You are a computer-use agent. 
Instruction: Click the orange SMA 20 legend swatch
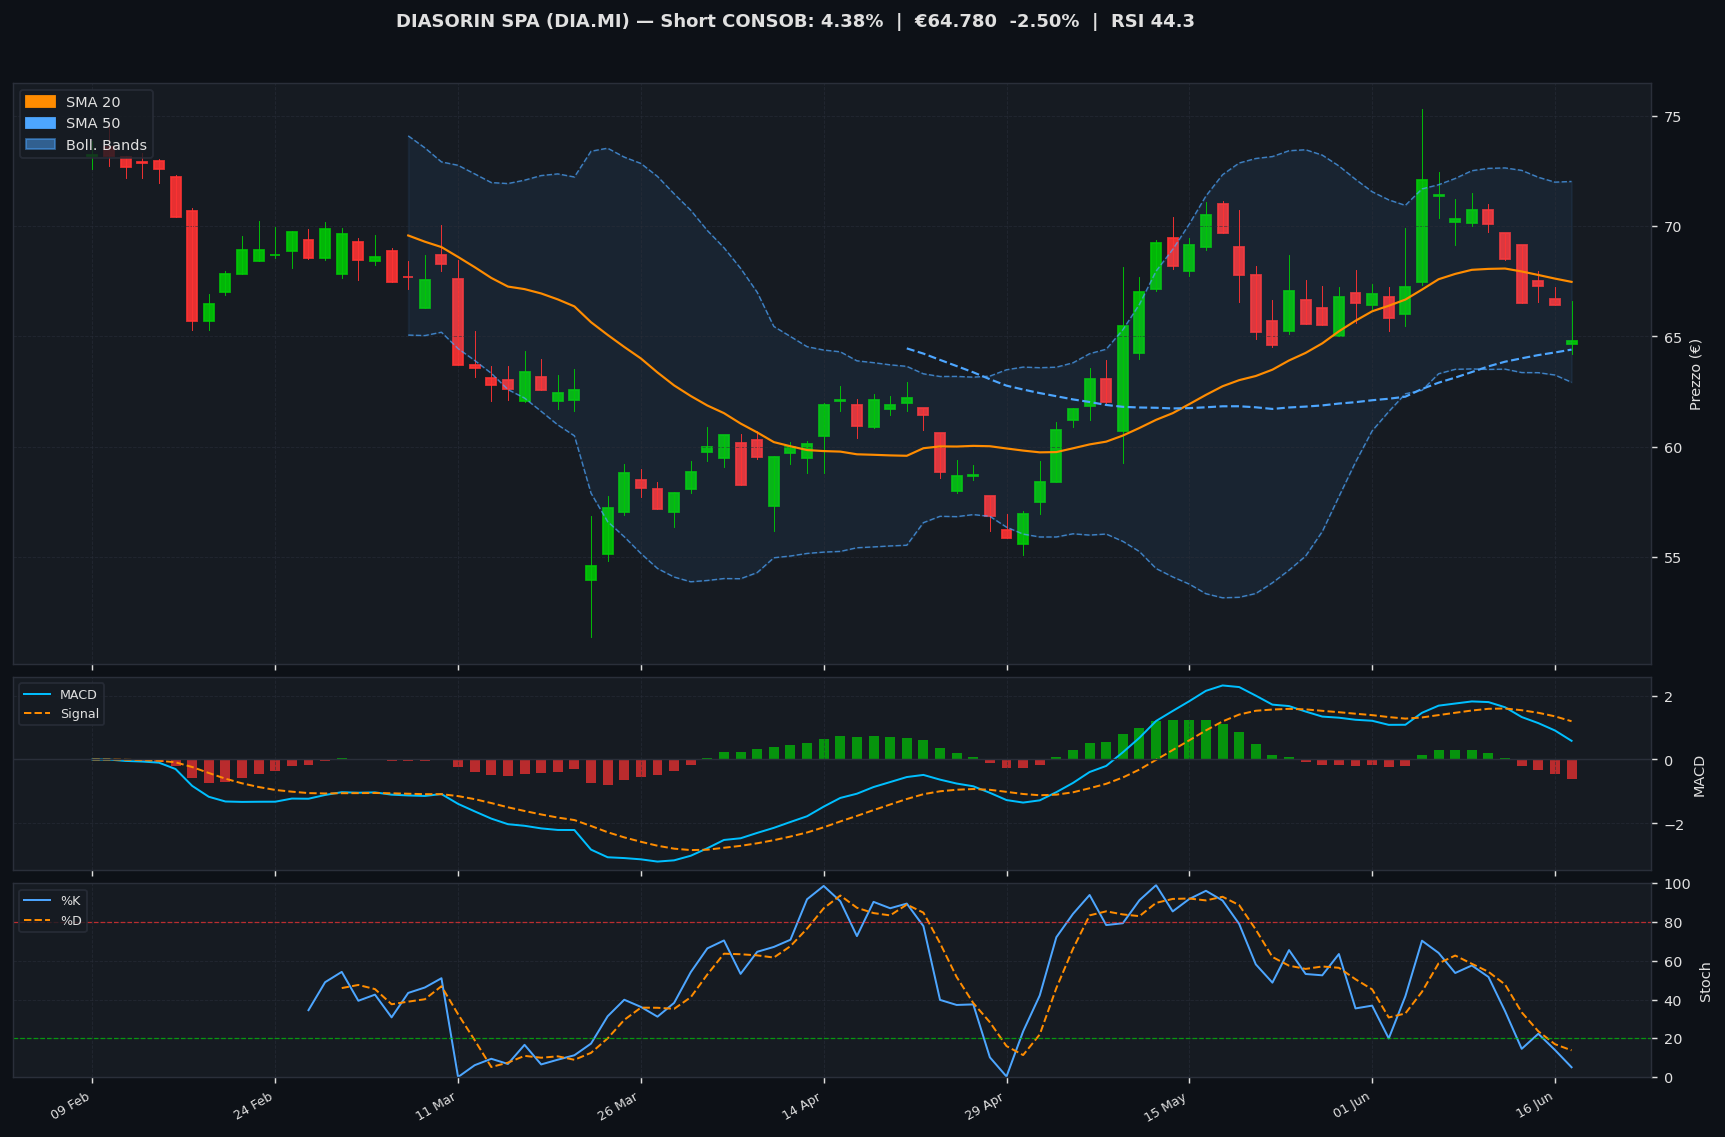(40, 102)
